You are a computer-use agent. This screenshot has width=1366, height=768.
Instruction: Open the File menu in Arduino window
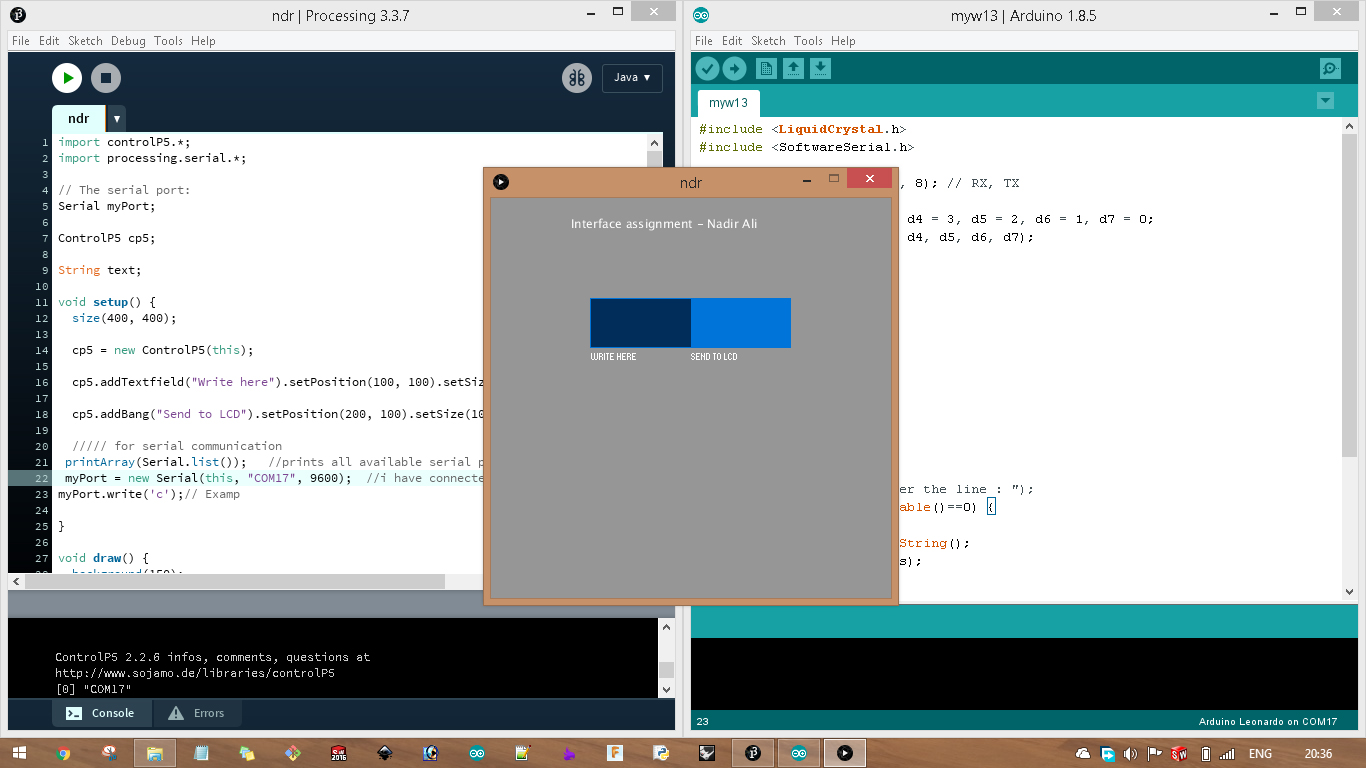click(x=704, y=41)
